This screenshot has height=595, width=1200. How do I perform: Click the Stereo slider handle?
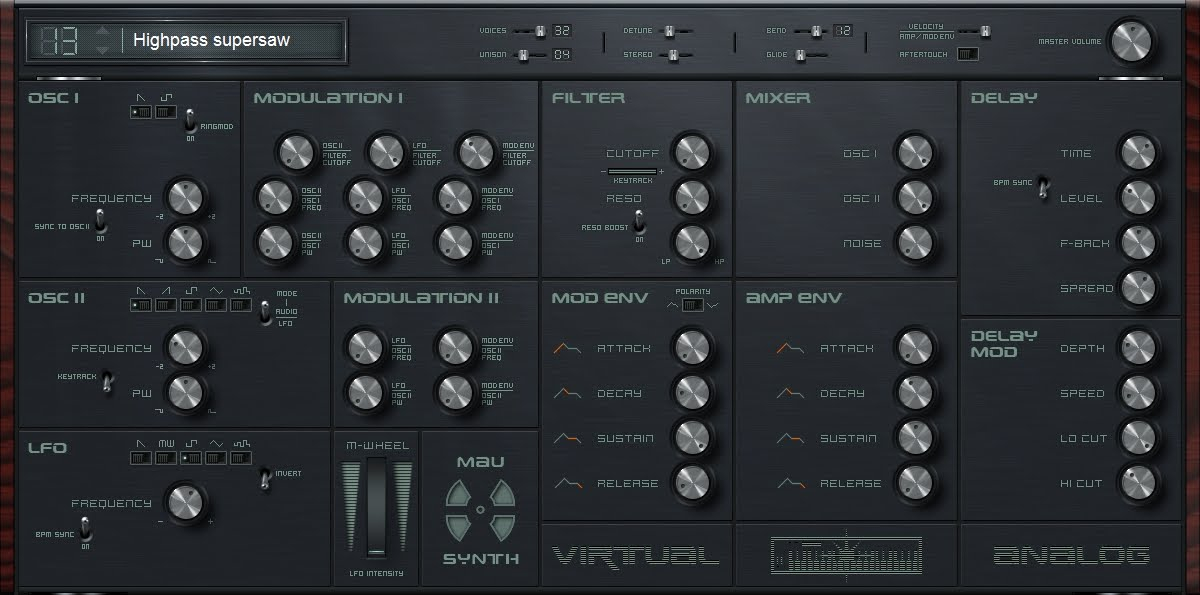pyautogui.click(x=673, y=55)
